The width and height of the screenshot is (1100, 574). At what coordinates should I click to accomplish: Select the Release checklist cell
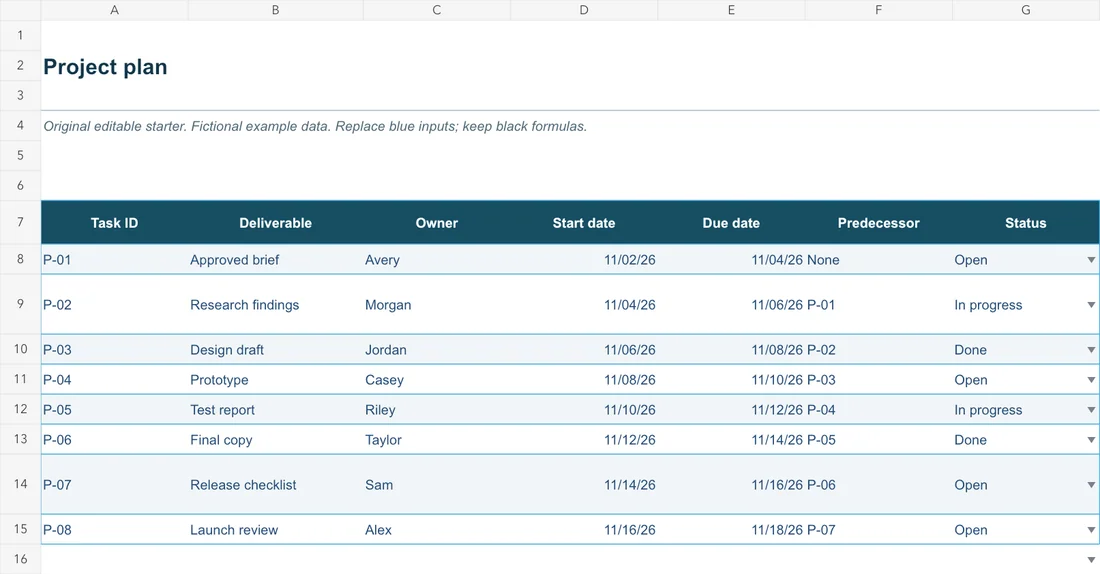276,485
